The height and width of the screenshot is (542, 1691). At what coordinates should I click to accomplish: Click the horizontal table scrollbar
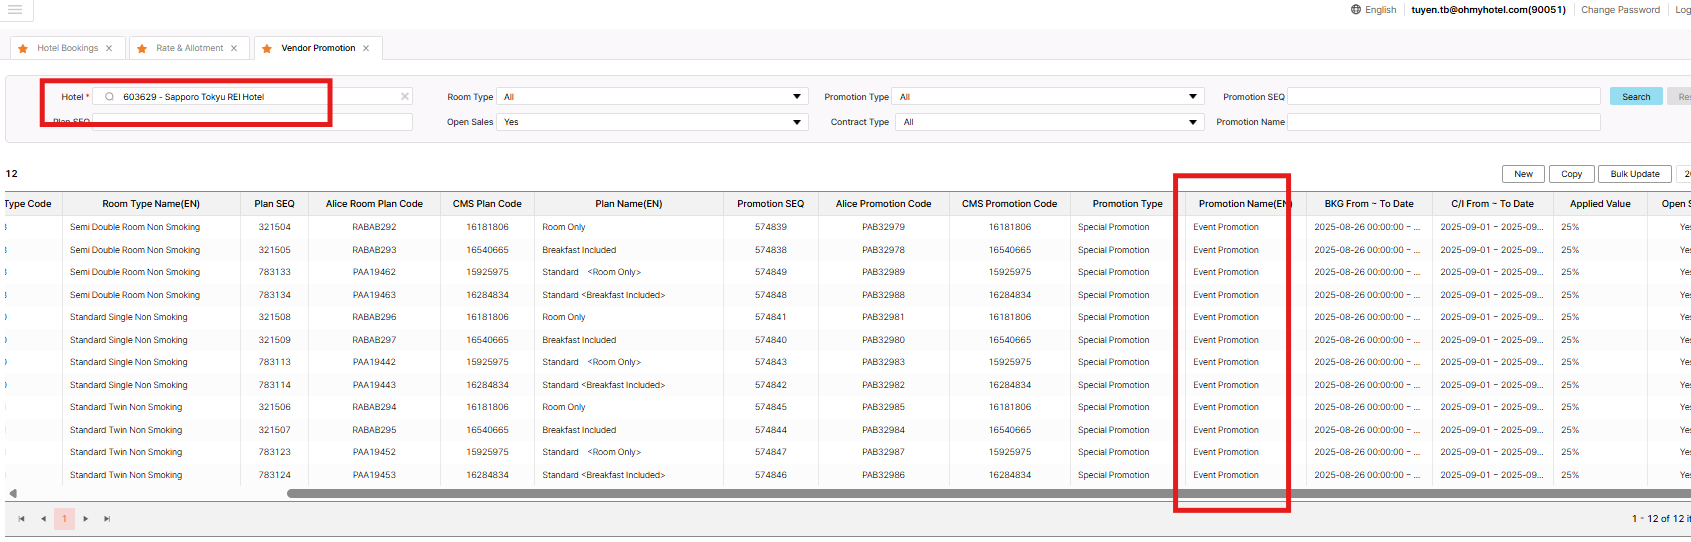coord(900,493)
